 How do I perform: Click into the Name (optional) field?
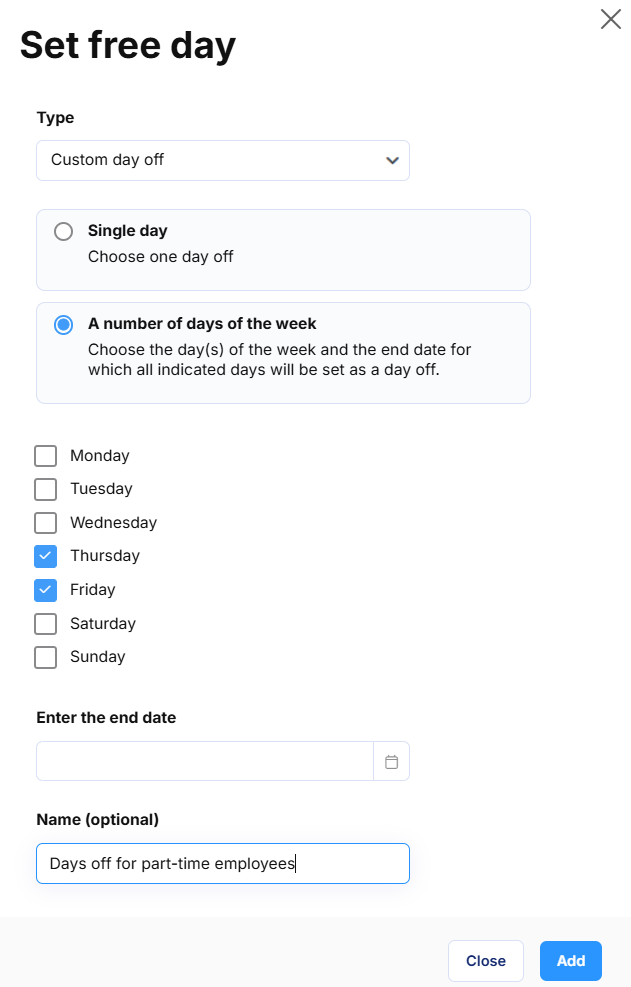(x=223, y=864)
